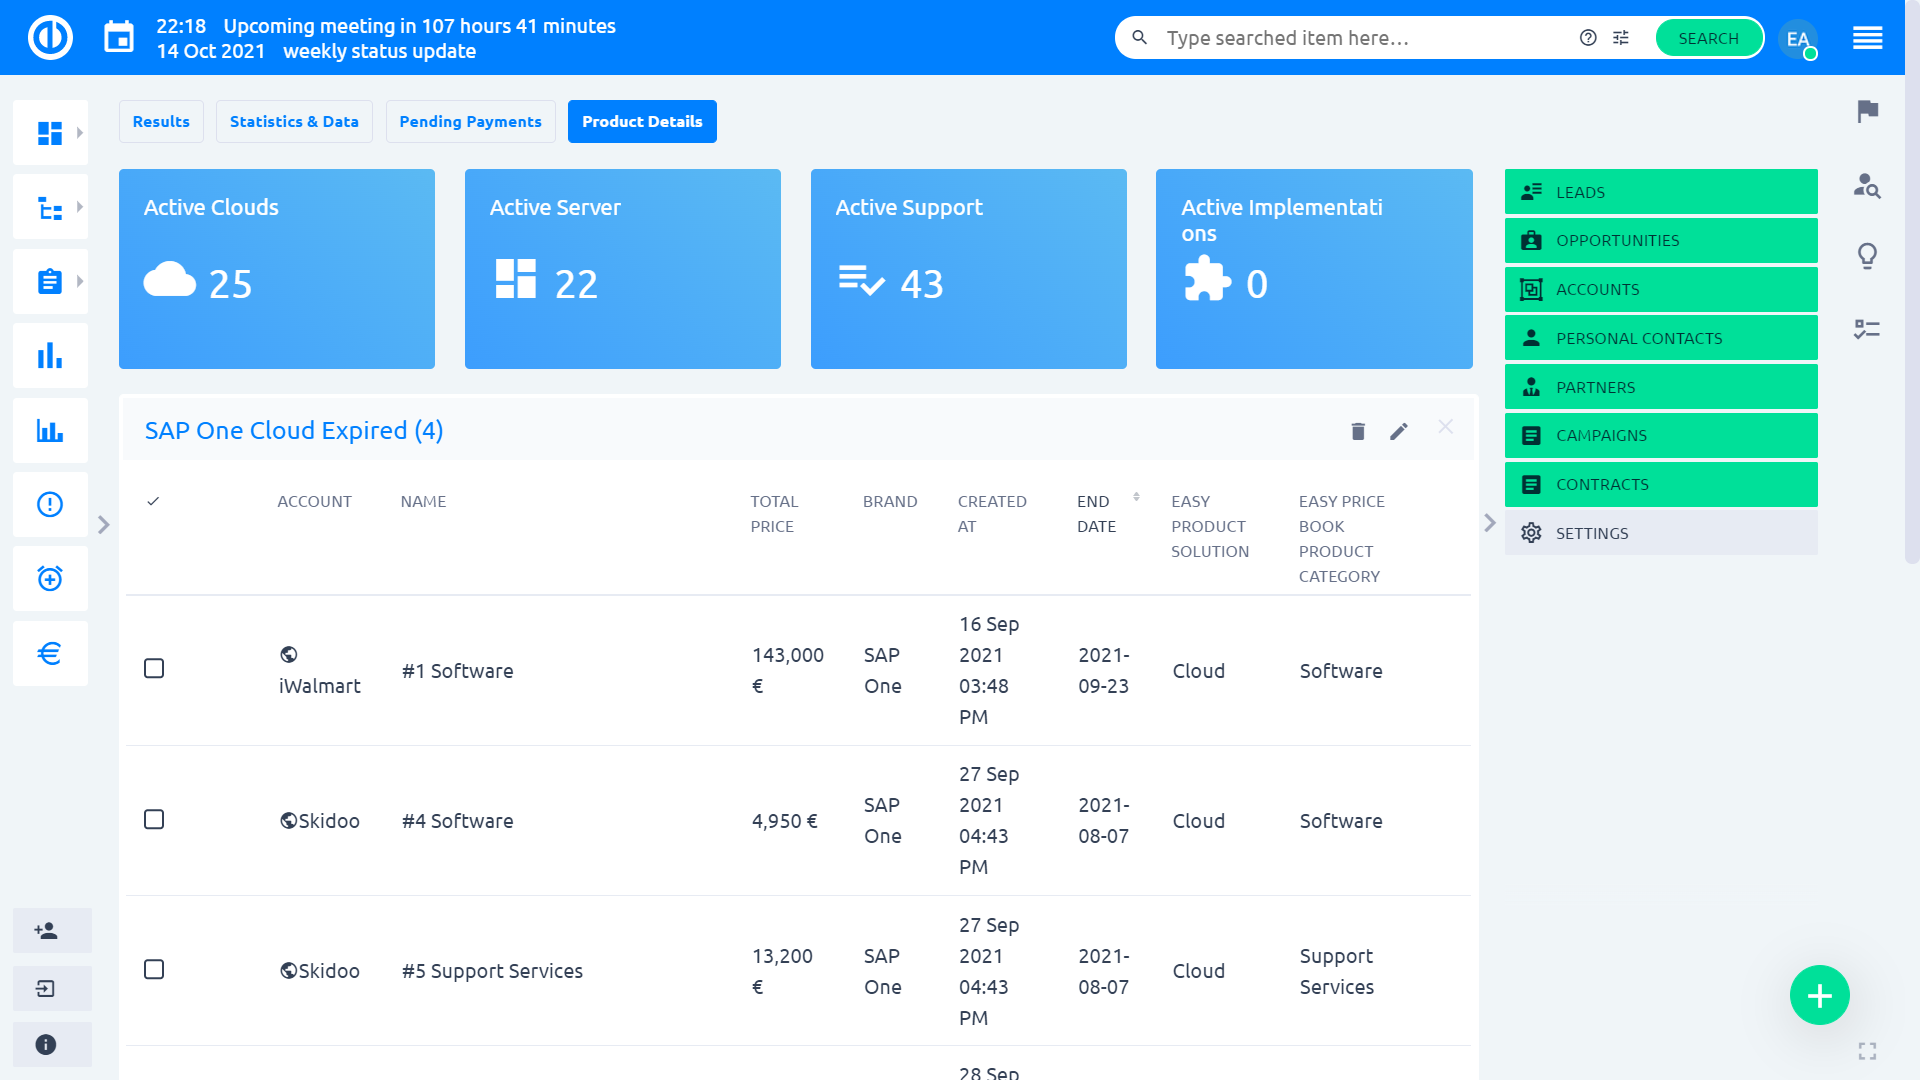Open the Active Clouds tile
Viewport: 1920px width, 1080px height.
tap(277, 269)
